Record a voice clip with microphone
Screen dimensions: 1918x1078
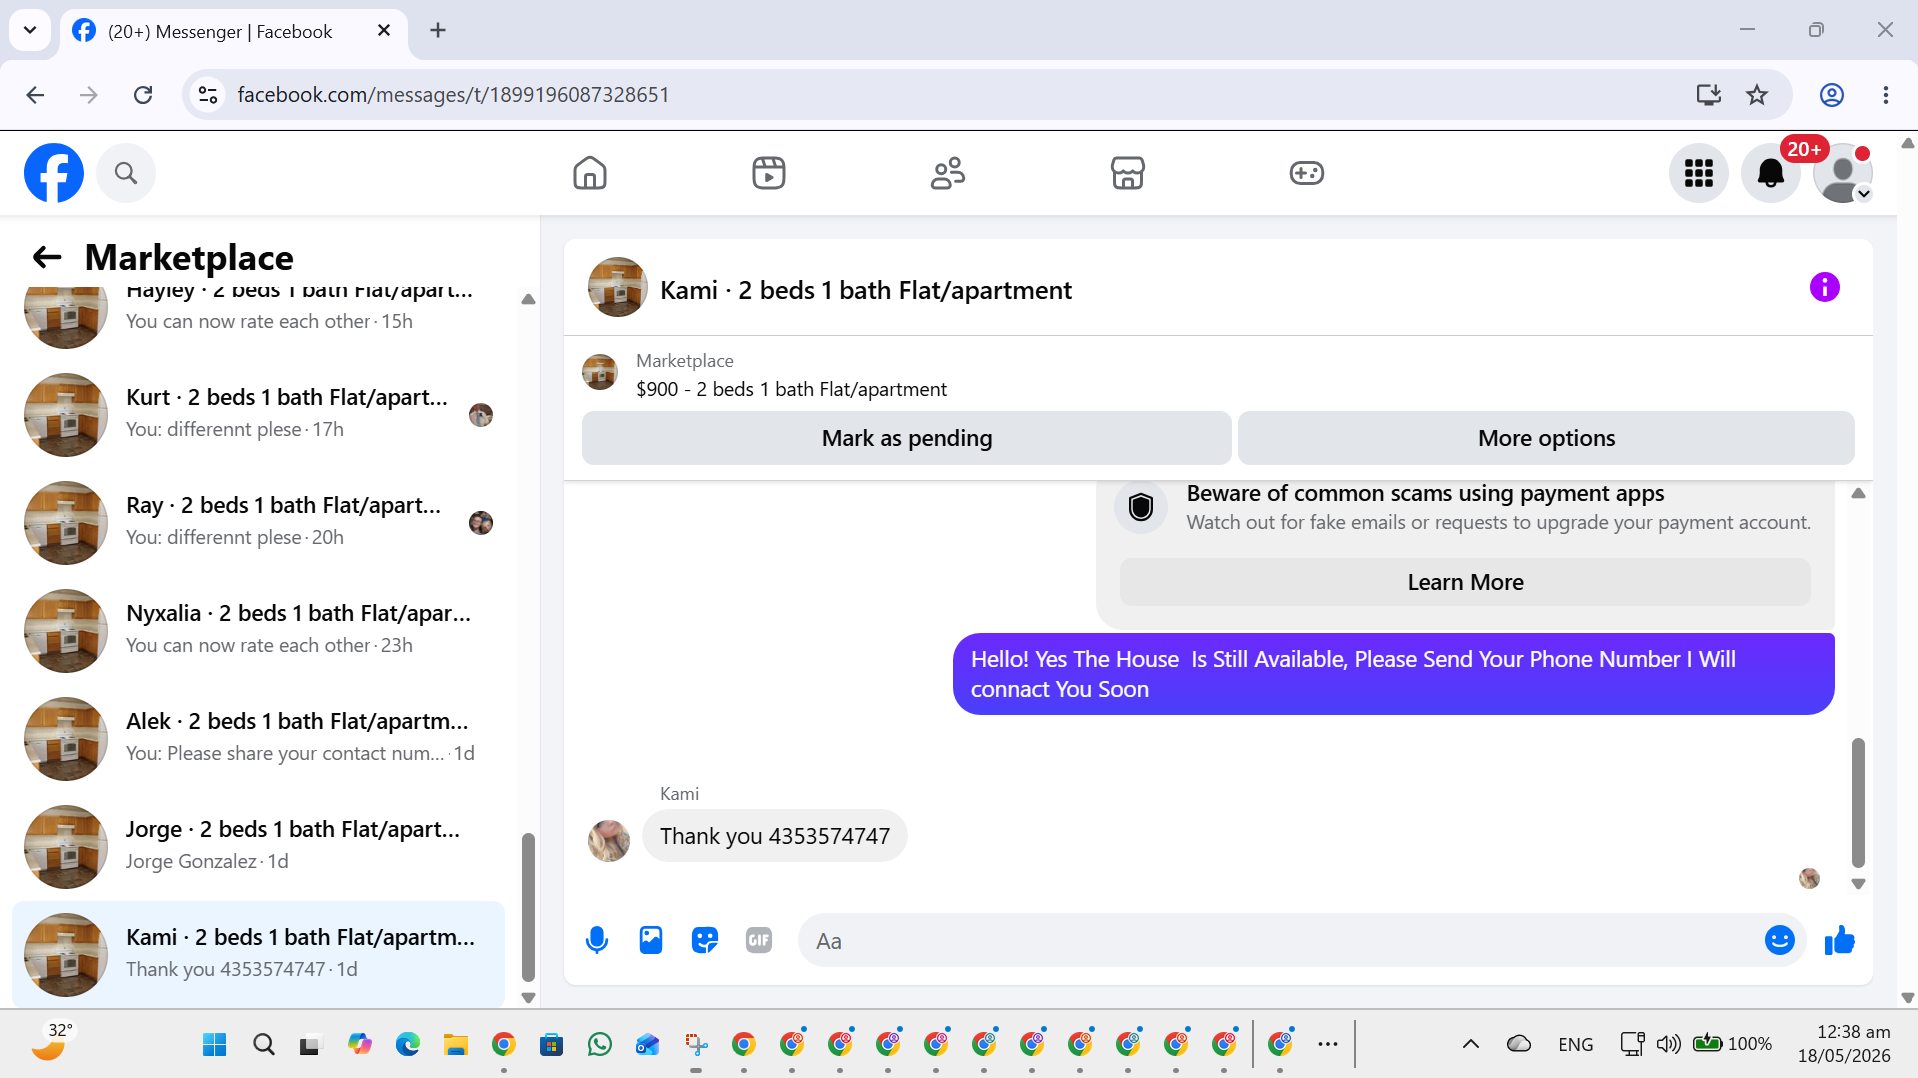(597, 940)
